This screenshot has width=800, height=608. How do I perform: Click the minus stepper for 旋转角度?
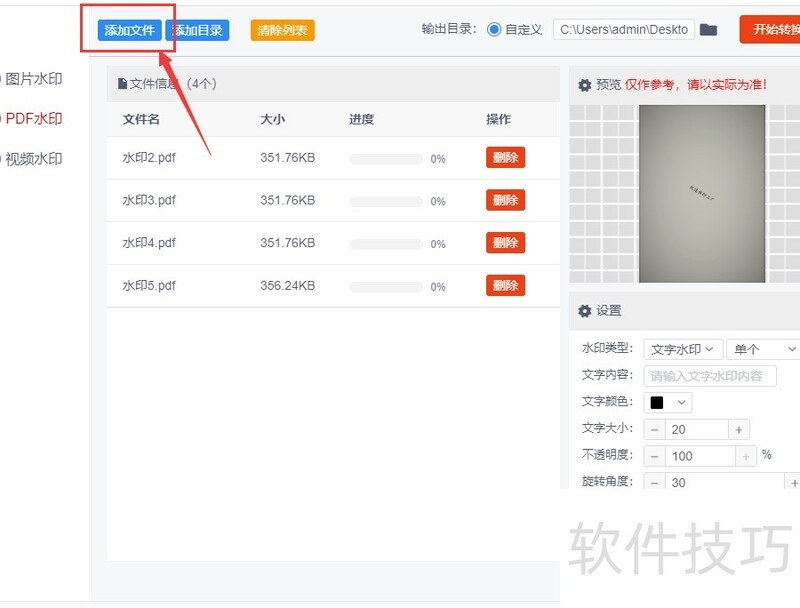click(x=653, y=482)
